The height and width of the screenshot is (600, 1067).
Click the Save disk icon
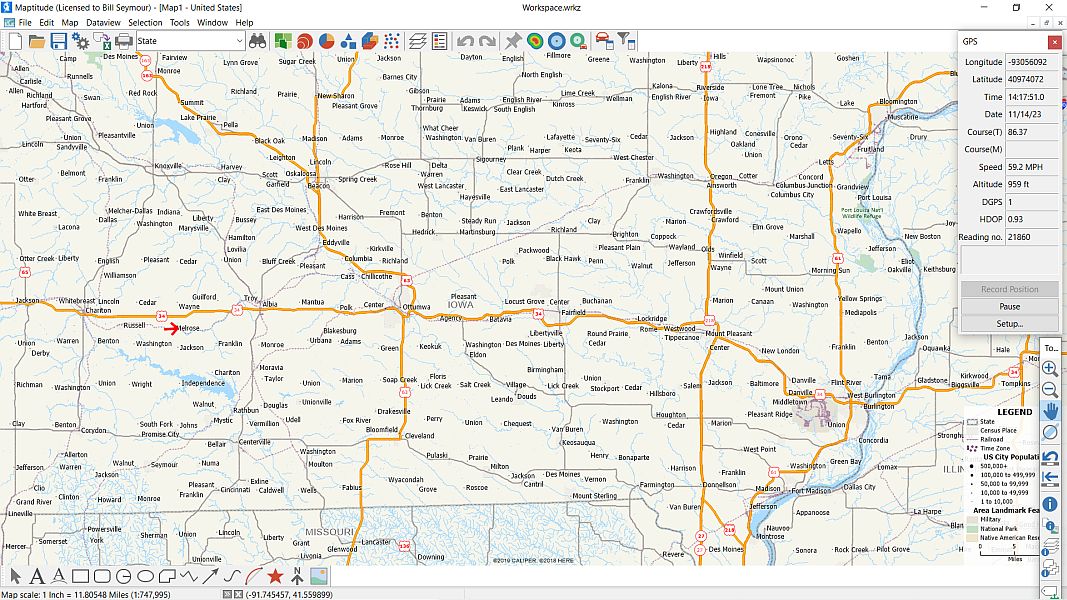point(59,41)
